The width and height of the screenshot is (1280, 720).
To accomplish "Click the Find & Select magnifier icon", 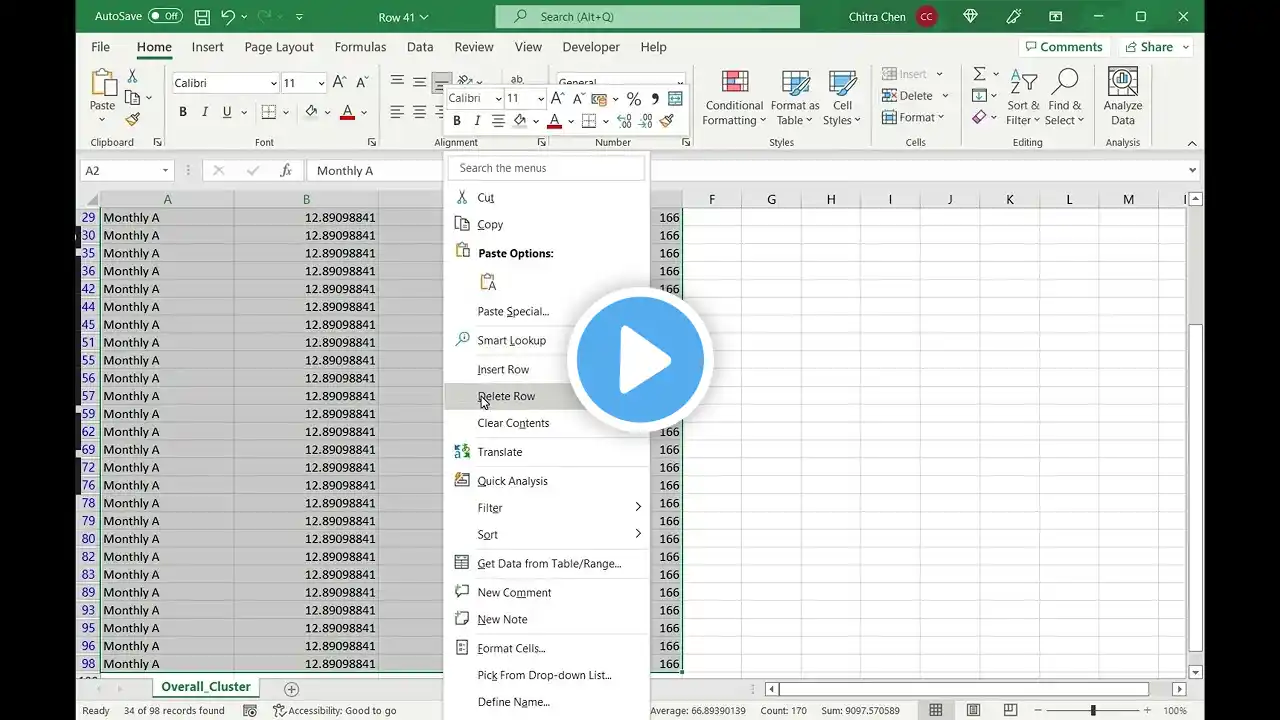I will coord(1064,83).
